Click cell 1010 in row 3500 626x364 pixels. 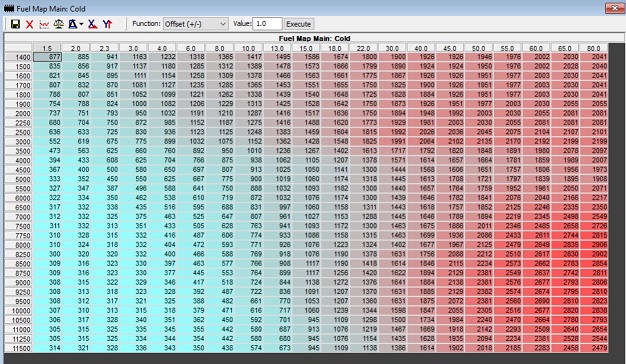(248, 150)
